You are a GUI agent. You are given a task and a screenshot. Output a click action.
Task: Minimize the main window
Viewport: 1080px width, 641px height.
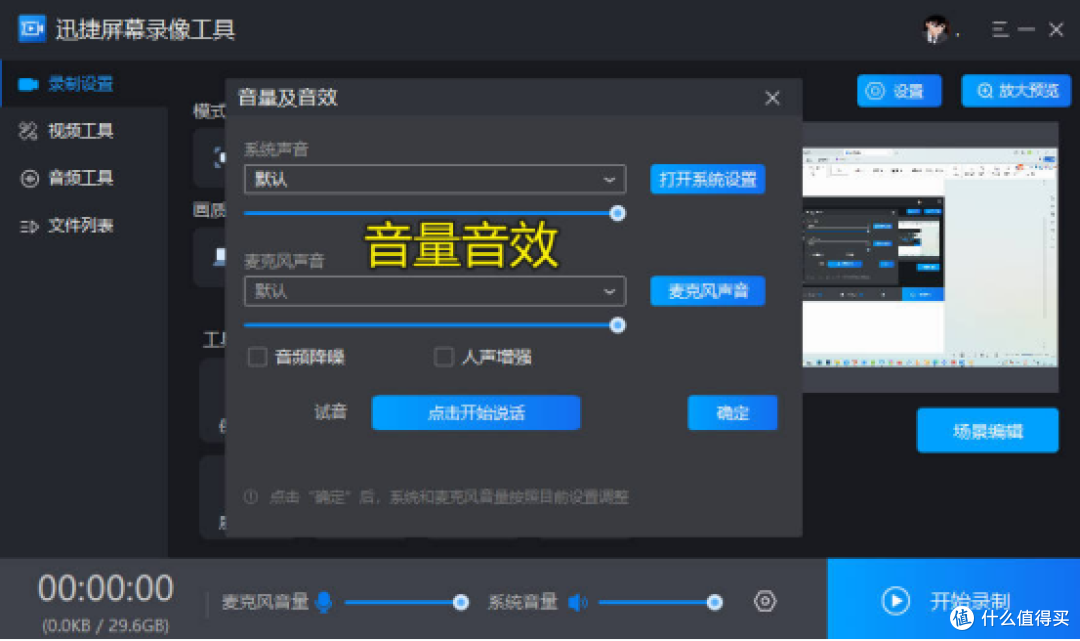point(1026,29)
